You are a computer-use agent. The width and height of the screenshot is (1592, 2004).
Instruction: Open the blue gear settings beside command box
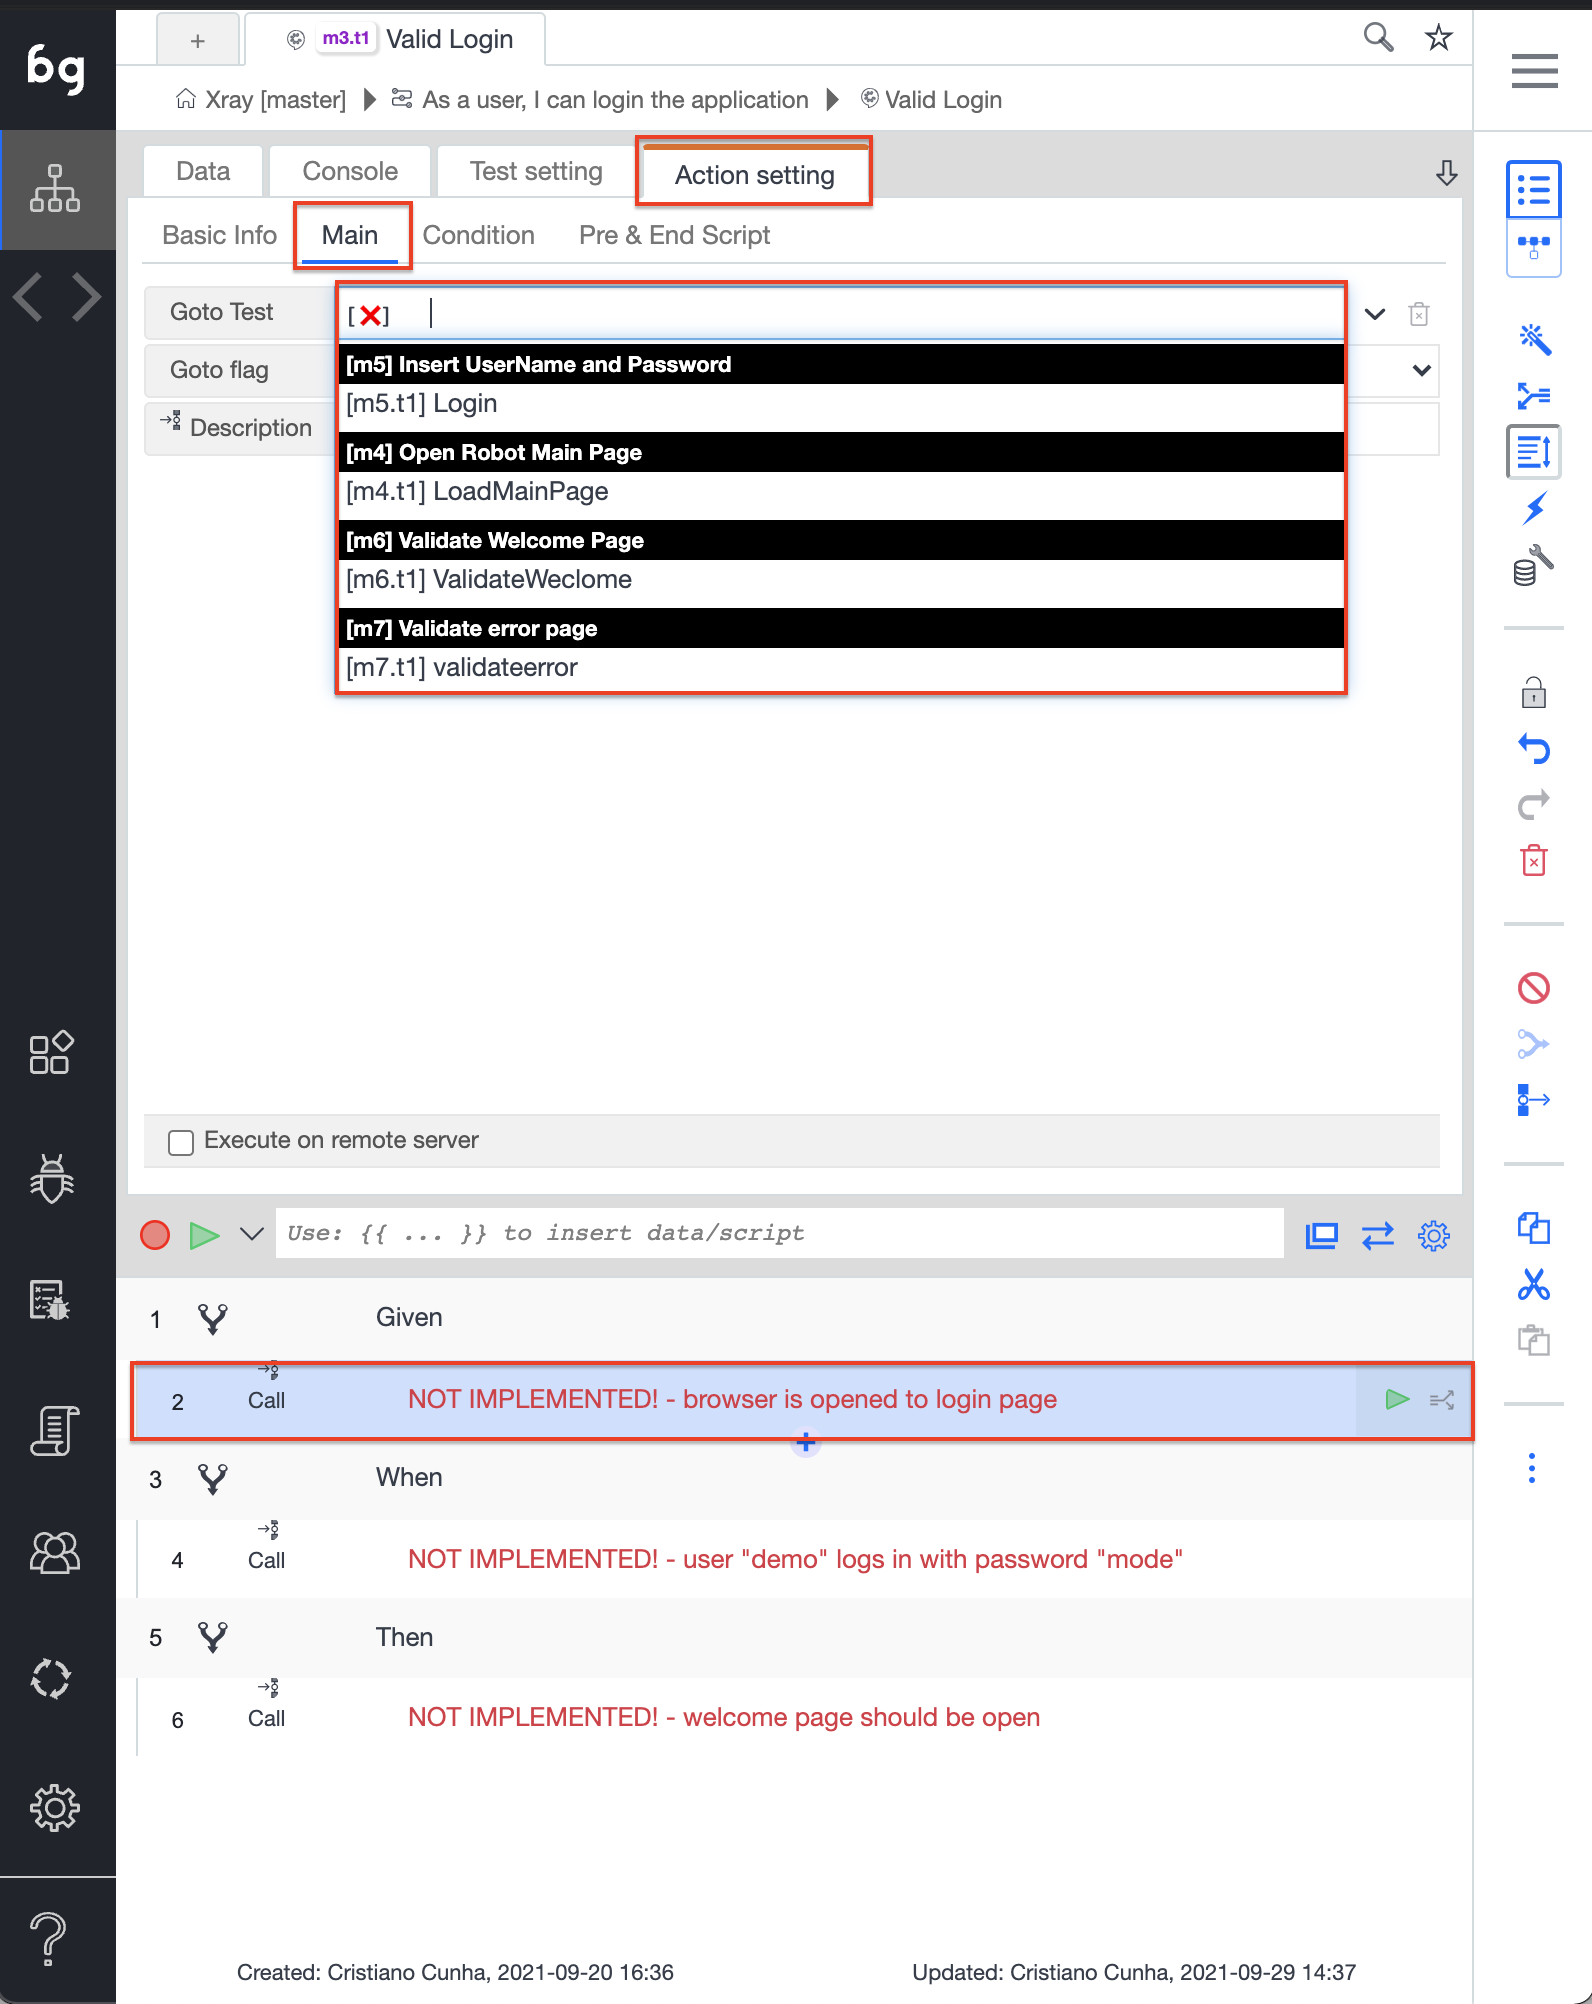(x=1434, y=1235)
